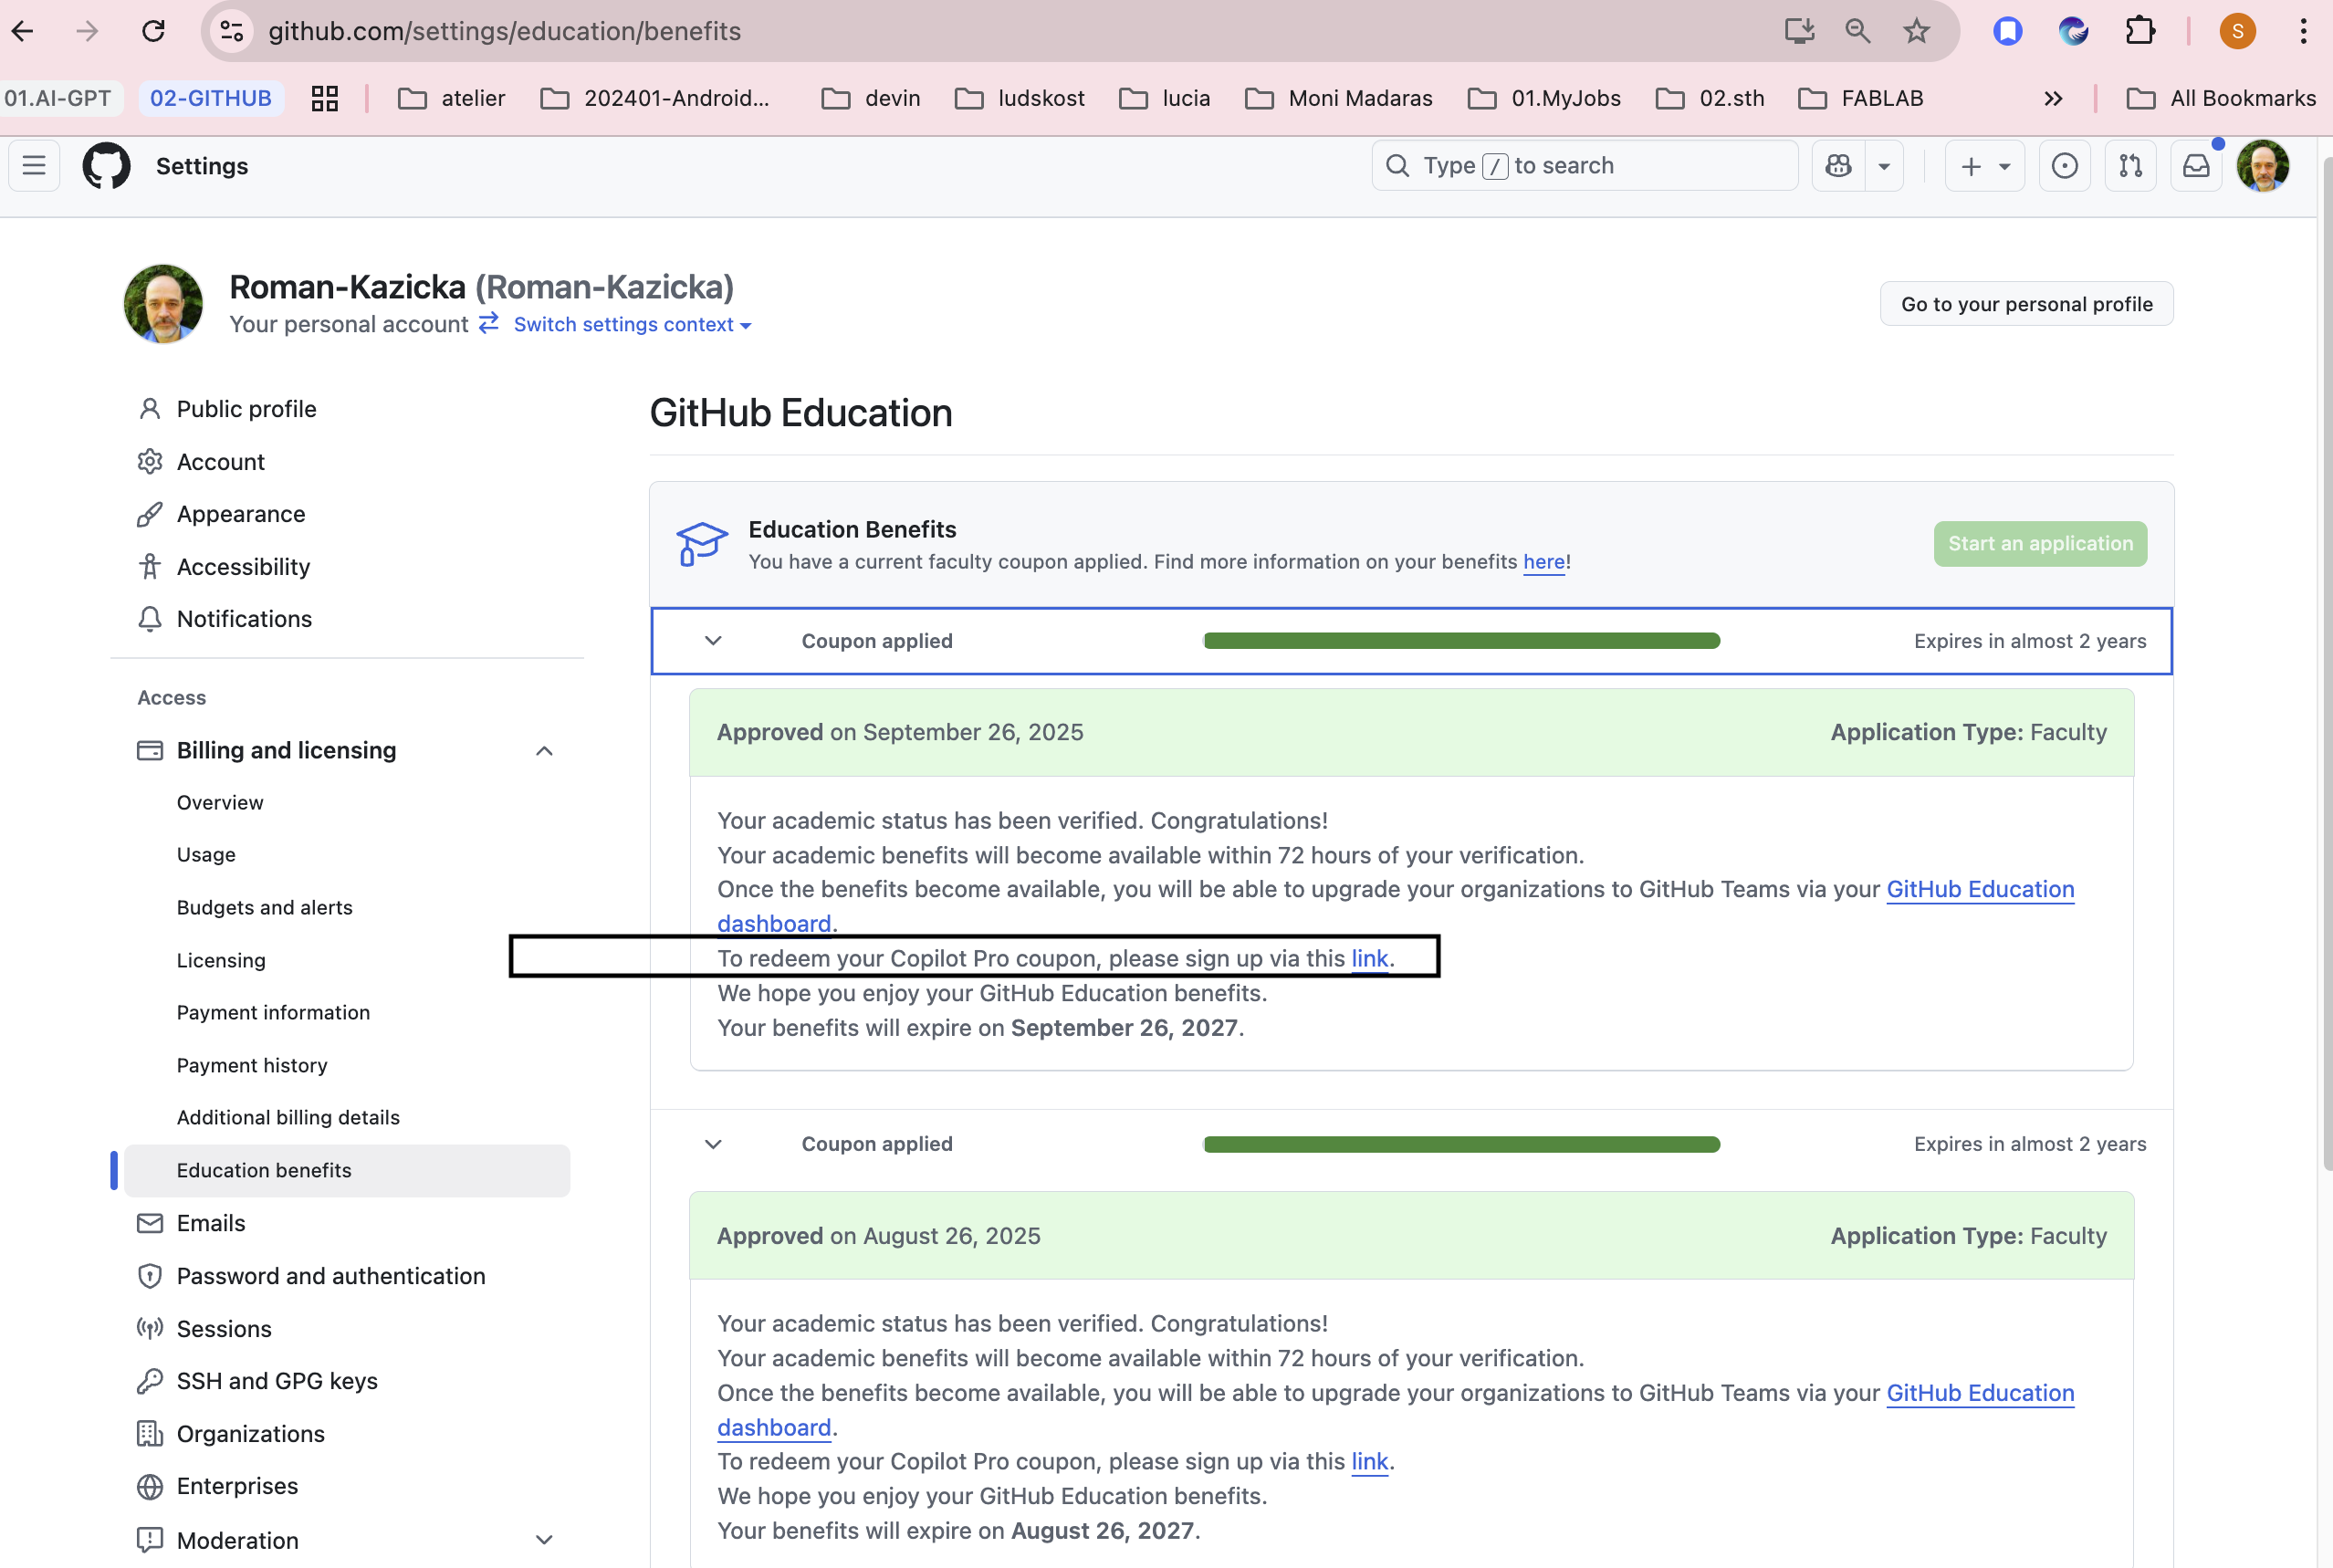Open the browser extensions puzzle icon
The image size is (2333, 1568).
2140,31
